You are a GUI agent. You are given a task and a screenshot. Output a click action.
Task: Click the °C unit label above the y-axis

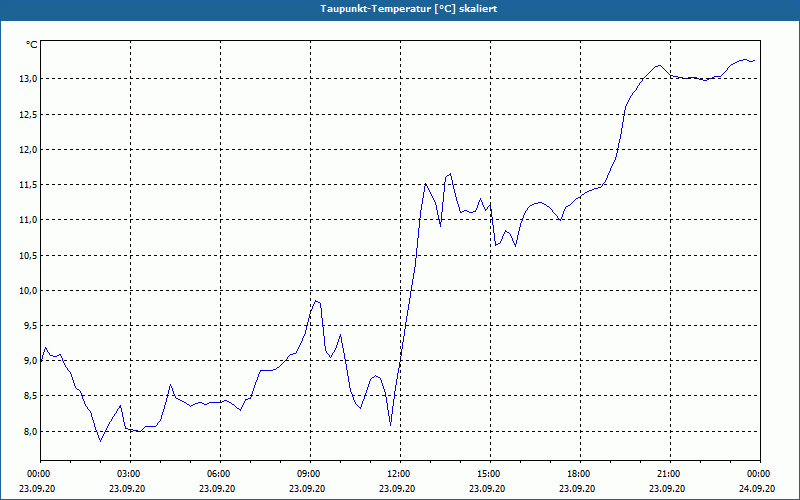point(32,45)
